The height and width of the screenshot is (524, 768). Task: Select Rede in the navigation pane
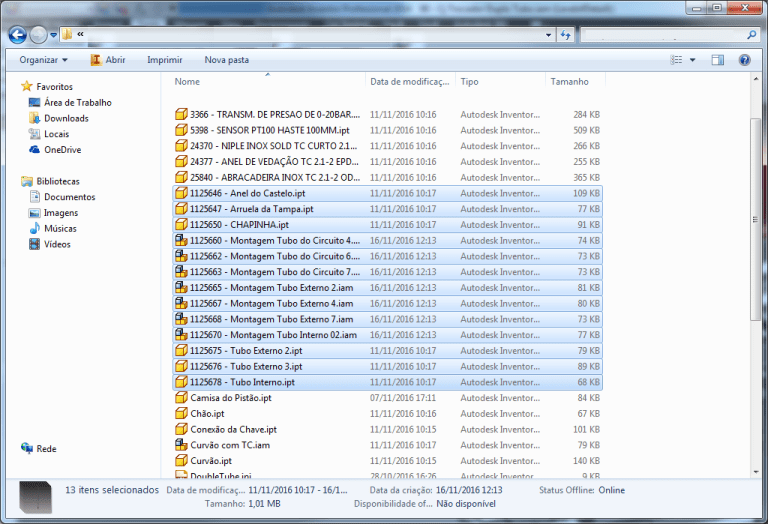coord(46,449)
